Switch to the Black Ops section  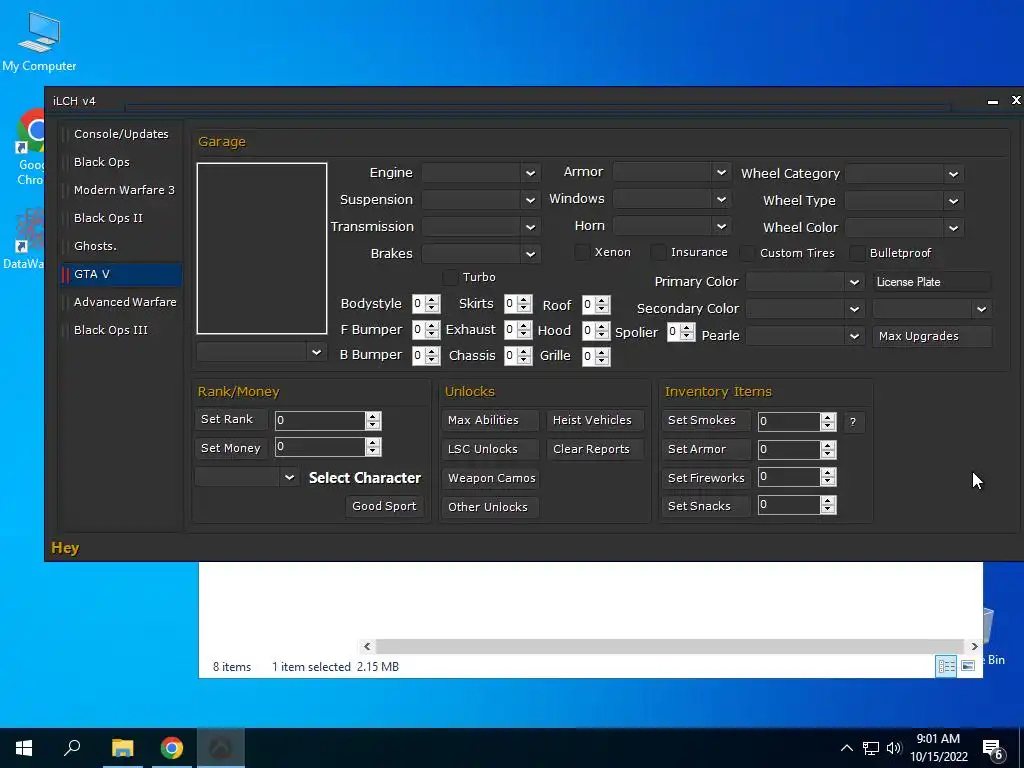[121, 162]
